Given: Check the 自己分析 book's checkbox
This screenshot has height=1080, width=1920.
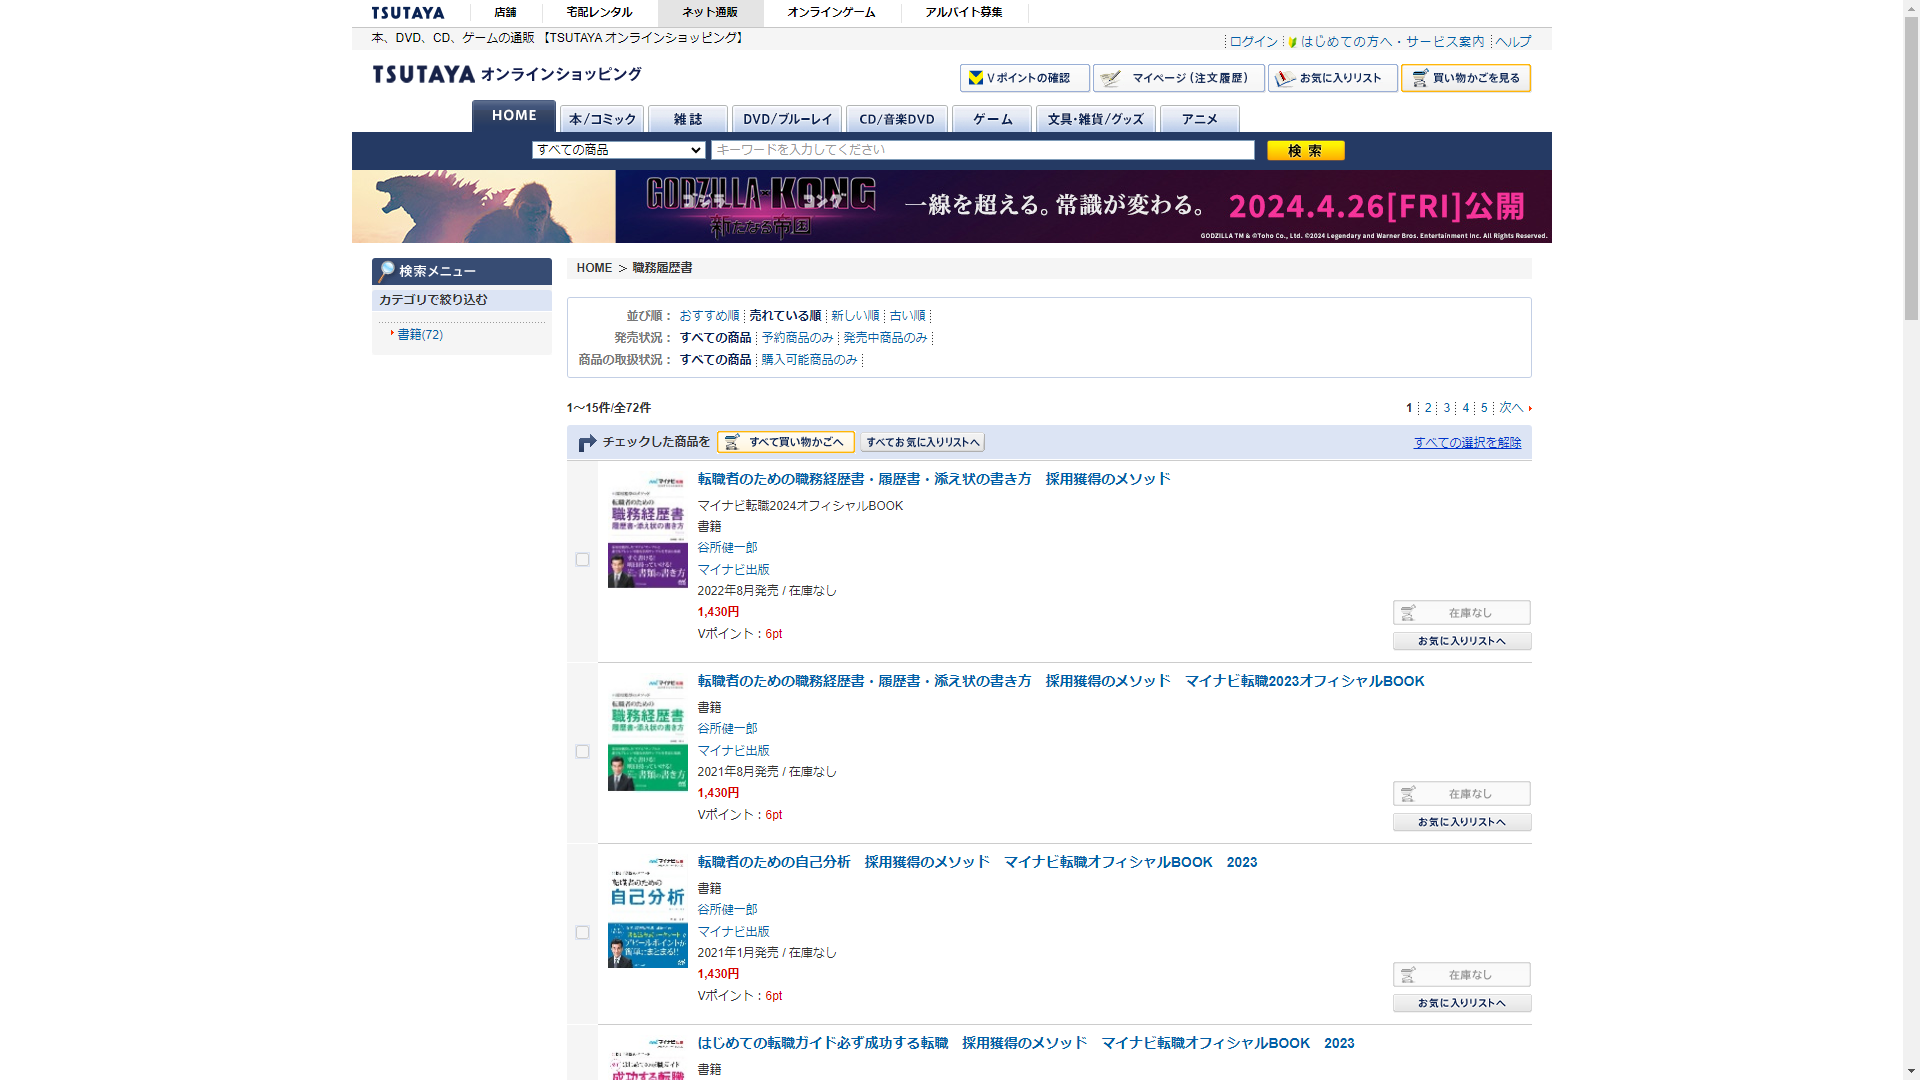Looking at the screenshot, I should (582, 932).
